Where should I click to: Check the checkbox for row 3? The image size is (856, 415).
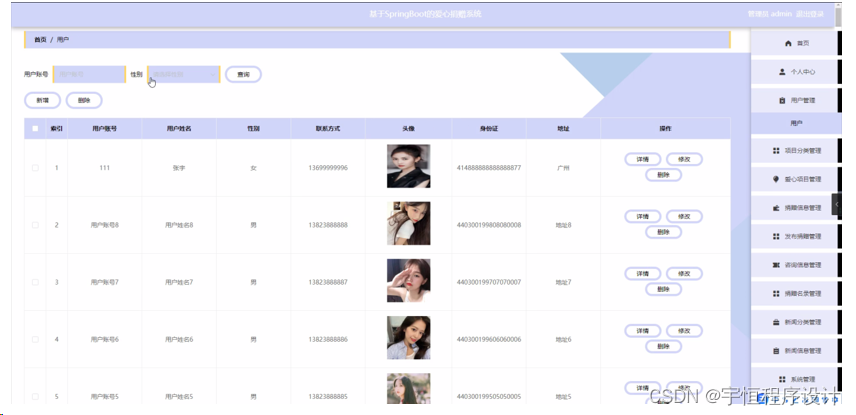[35, 282]
